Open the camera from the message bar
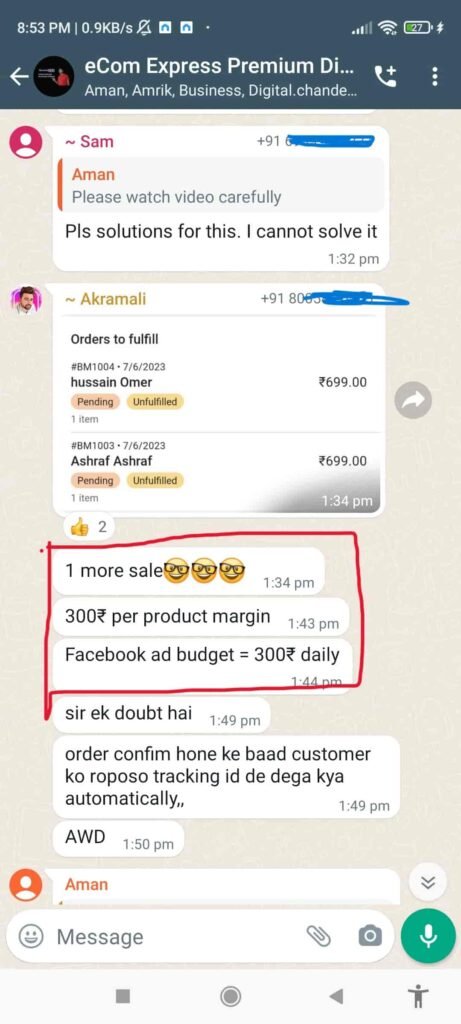Viewport: 461px width, 1024px height. [370, 936]
